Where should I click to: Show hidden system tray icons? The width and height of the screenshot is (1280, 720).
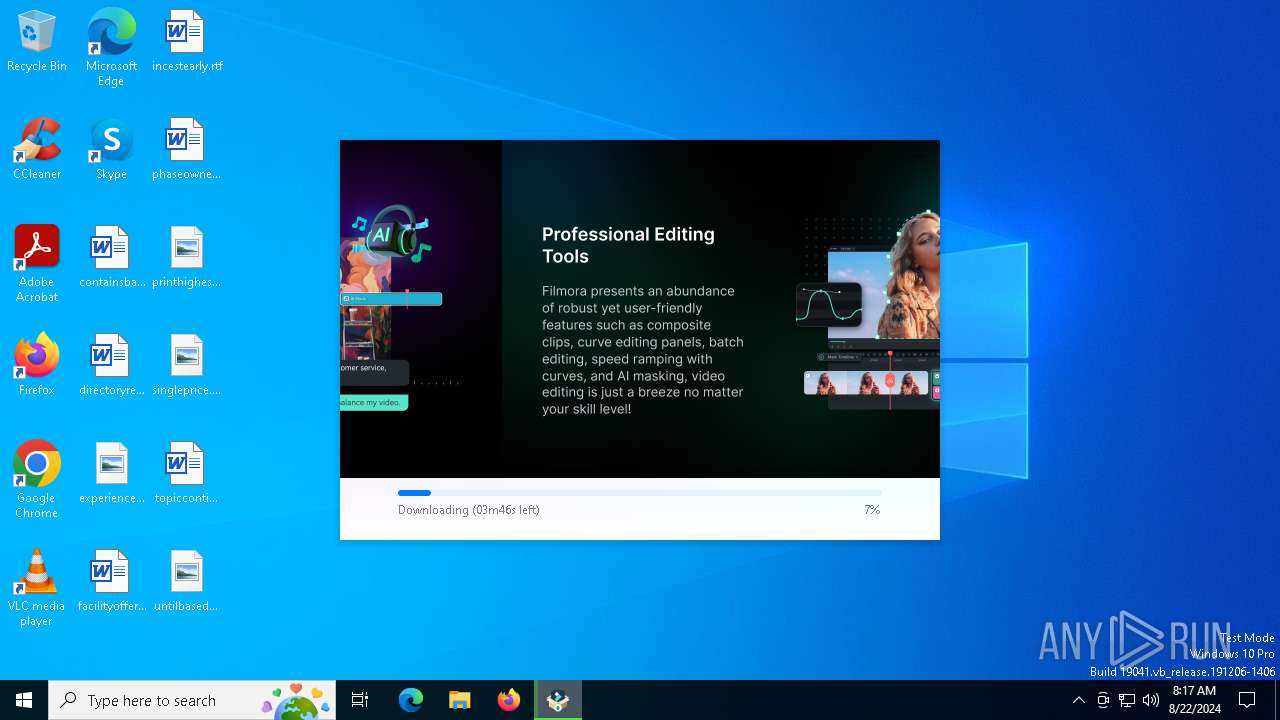click(x=1078, y=700)
